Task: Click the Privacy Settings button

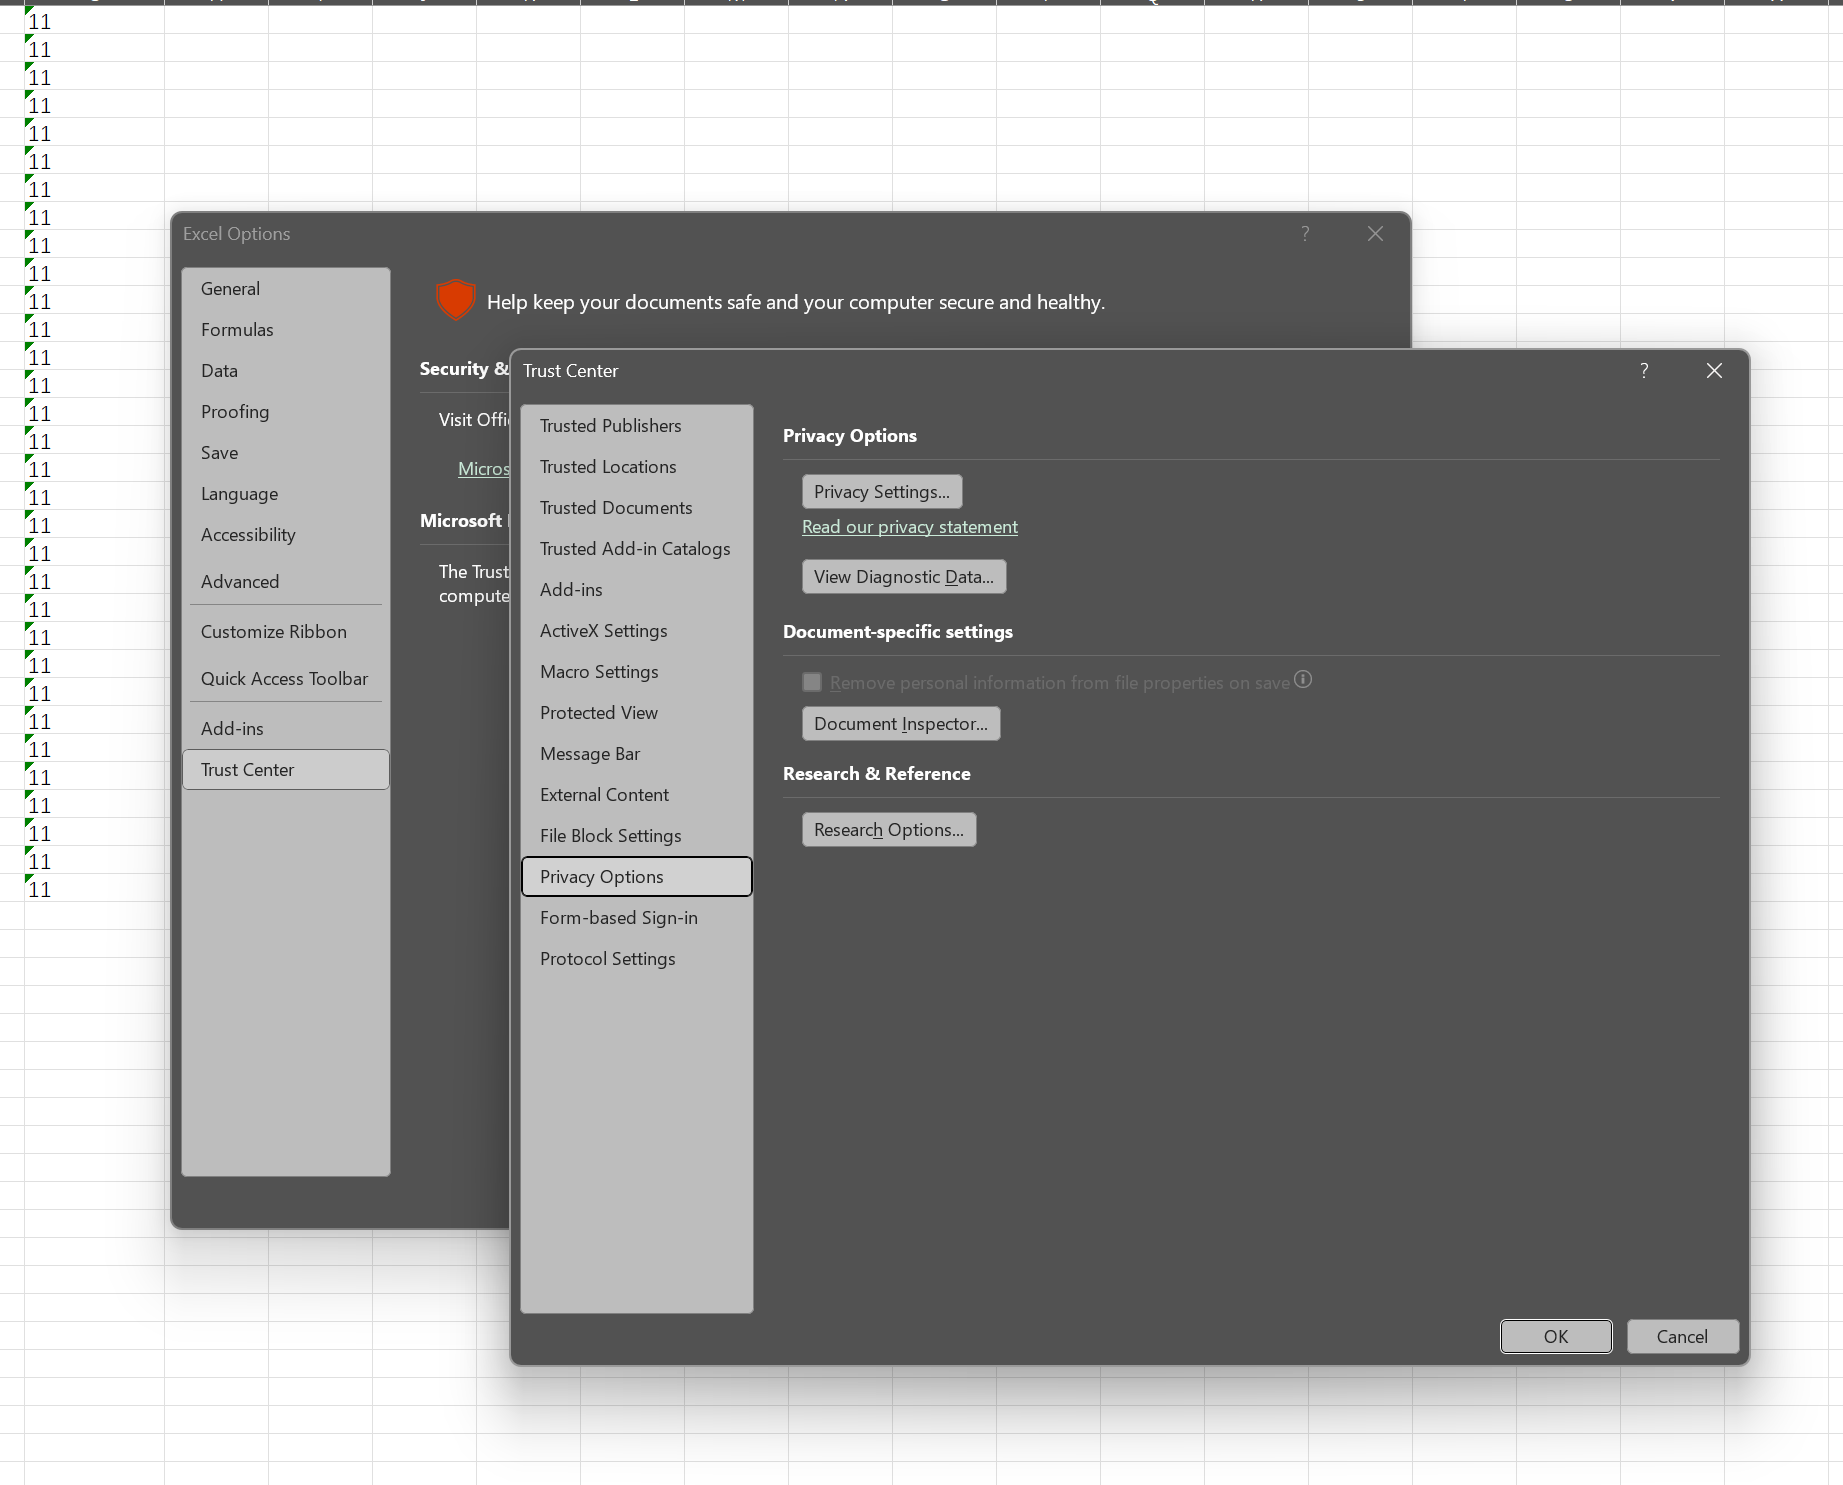Action: pos(882,492)
